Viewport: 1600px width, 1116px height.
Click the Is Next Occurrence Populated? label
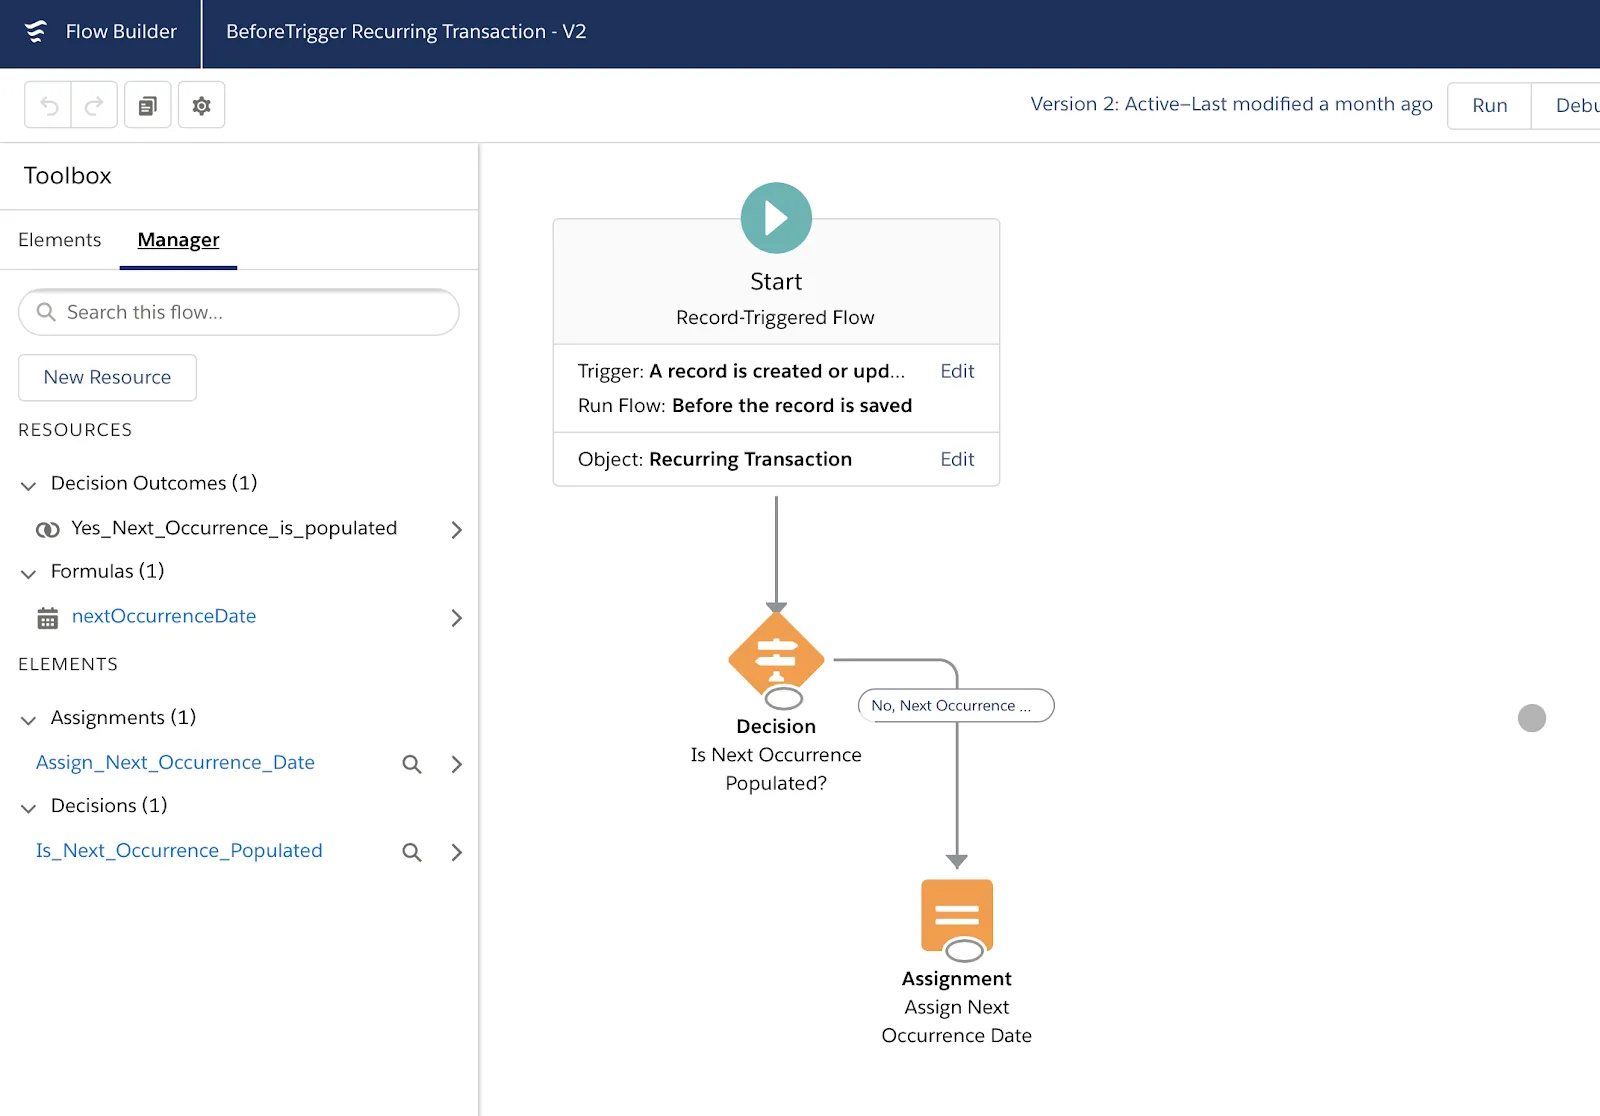coord(776,769)
